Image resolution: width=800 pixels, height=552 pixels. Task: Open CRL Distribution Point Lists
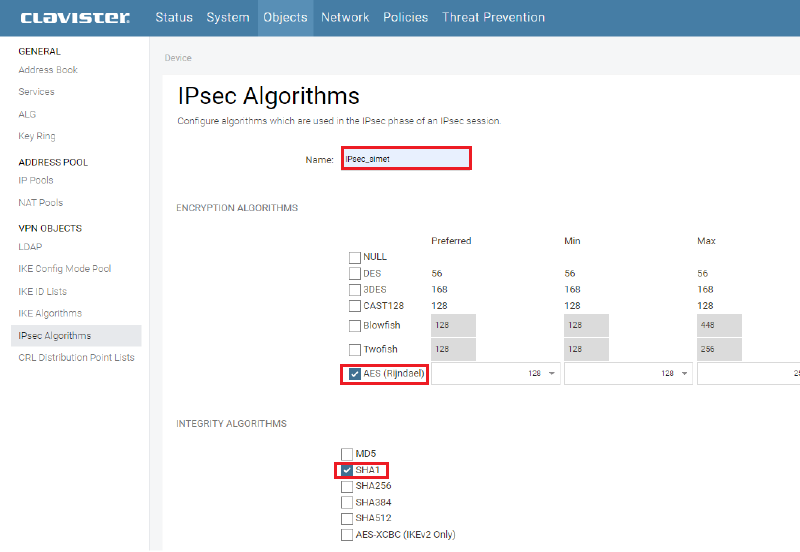coord(76,358)
